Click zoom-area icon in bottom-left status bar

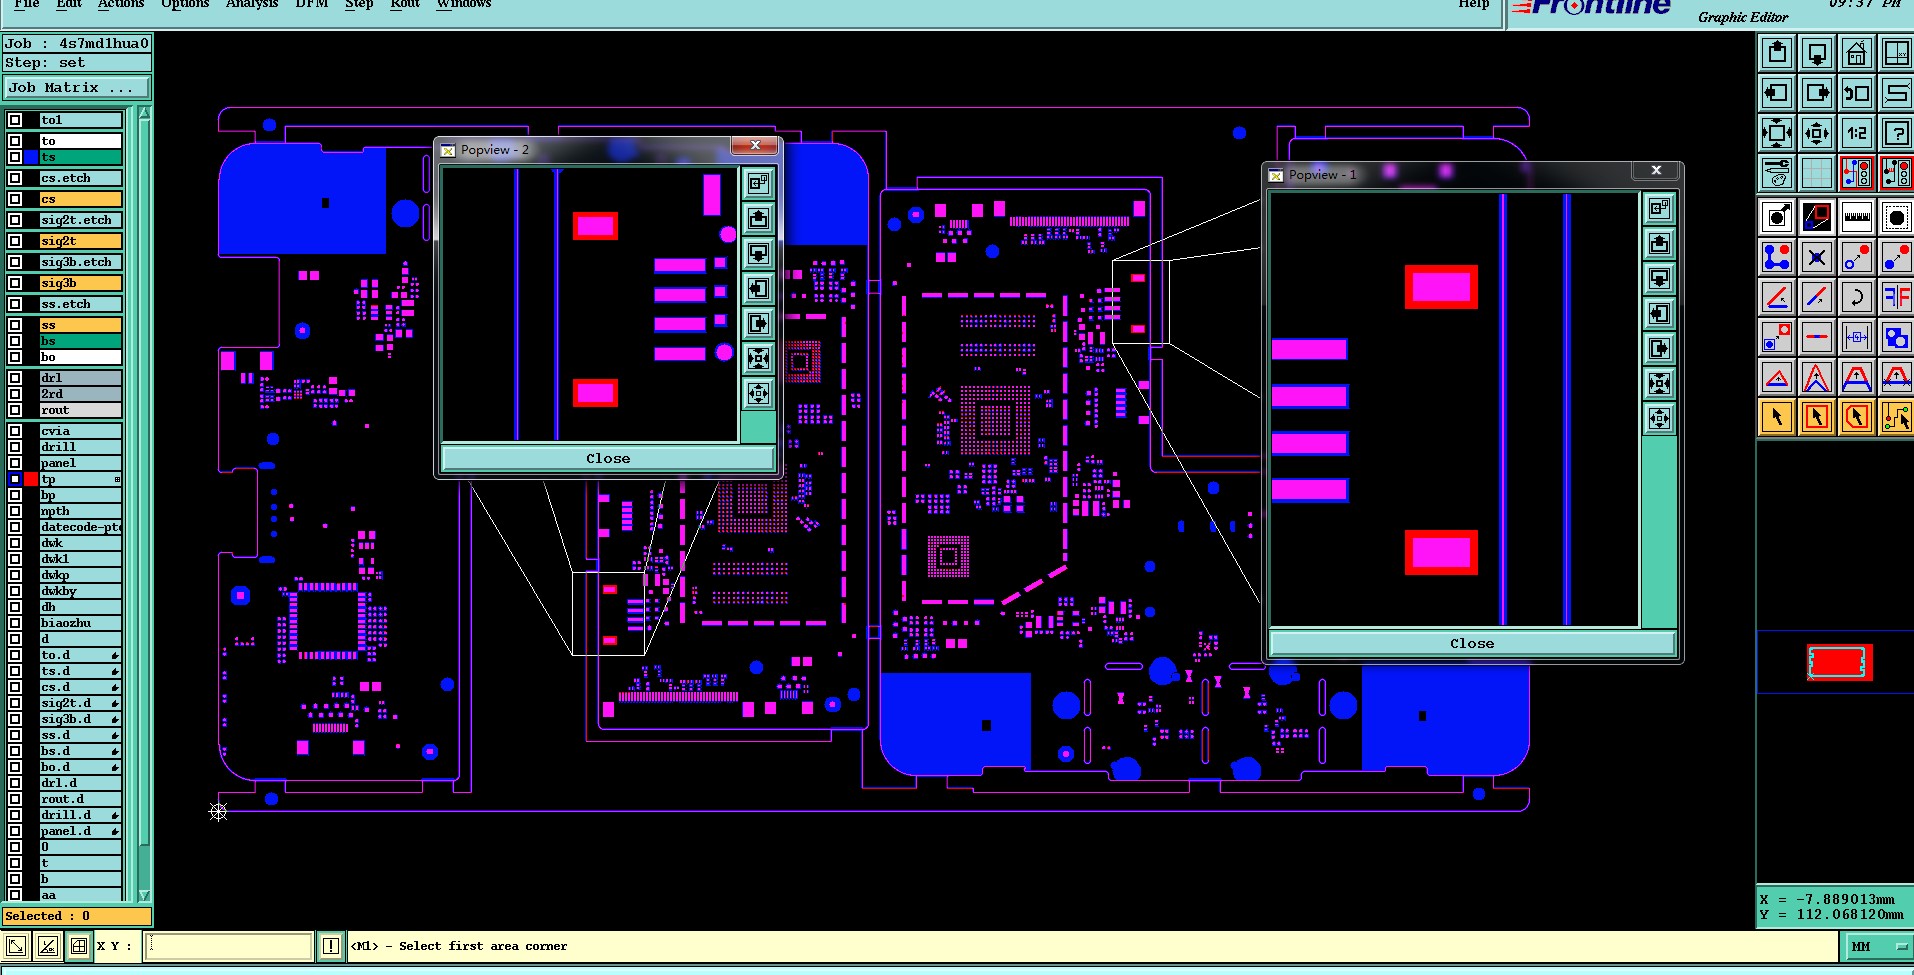click(x=17, y=945)
